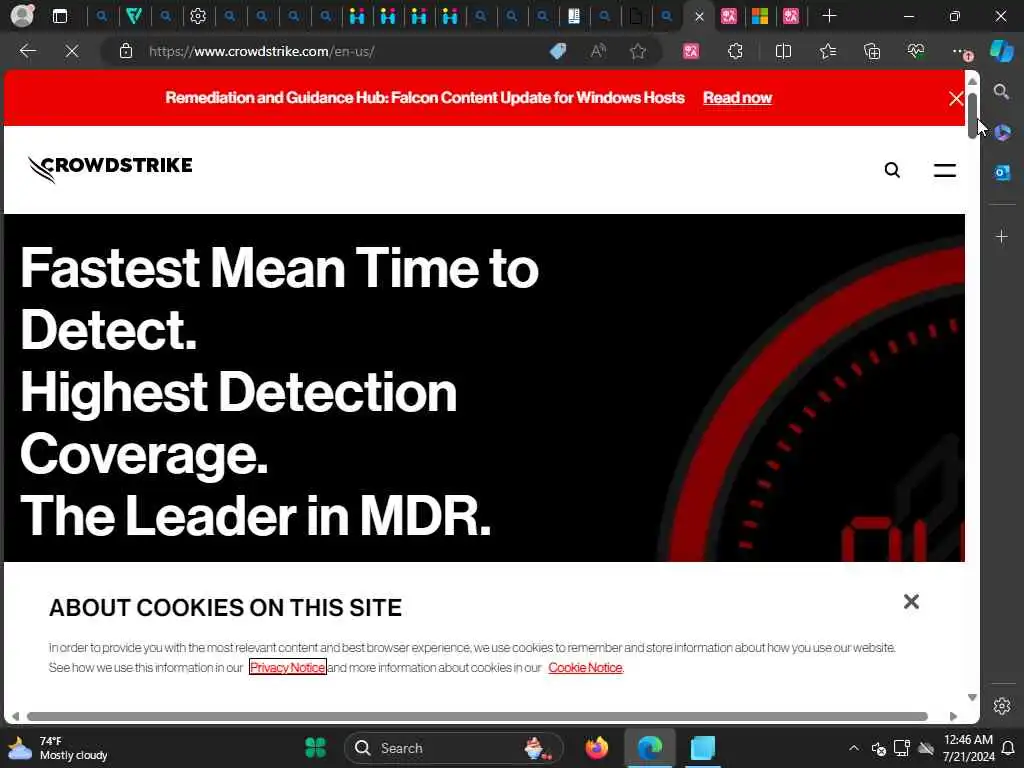The width and height of the screenshot is (1024, 768).
Task: Launch Copilot from the toolbar
Action: [1001, 51]
